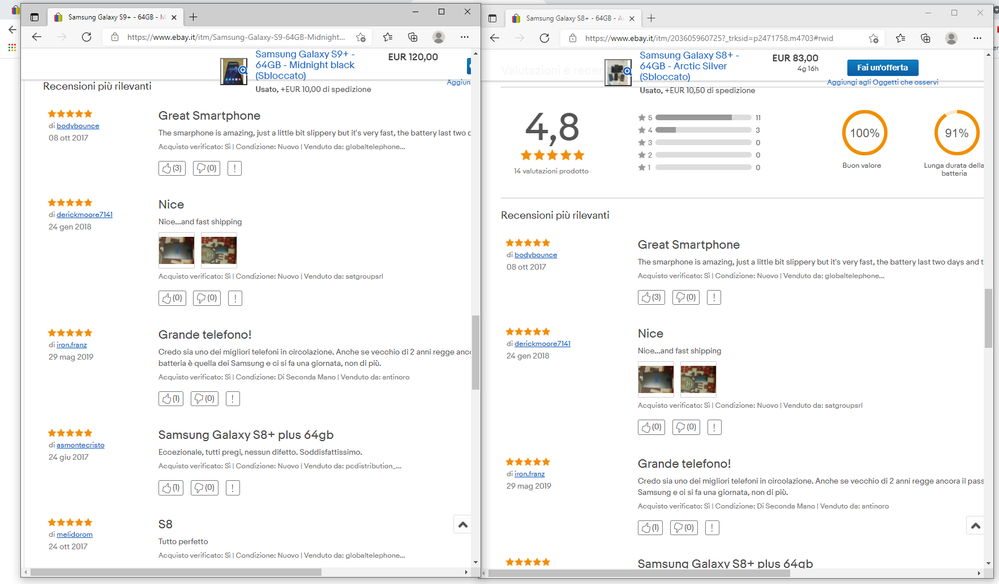Open asmontecristo reviewer profile
The height and width of the screenshot is (584, 999).
pyautogui.click(x=80, y=445)
